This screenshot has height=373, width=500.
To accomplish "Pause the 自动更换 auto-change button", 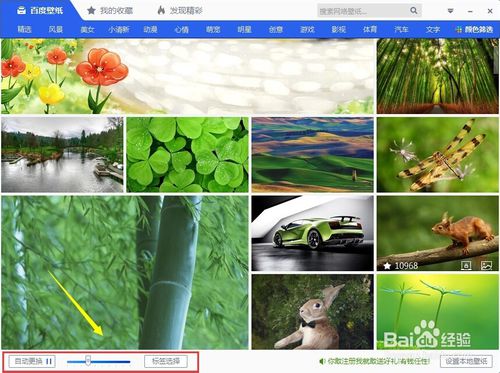I will (x=32, y=361).
